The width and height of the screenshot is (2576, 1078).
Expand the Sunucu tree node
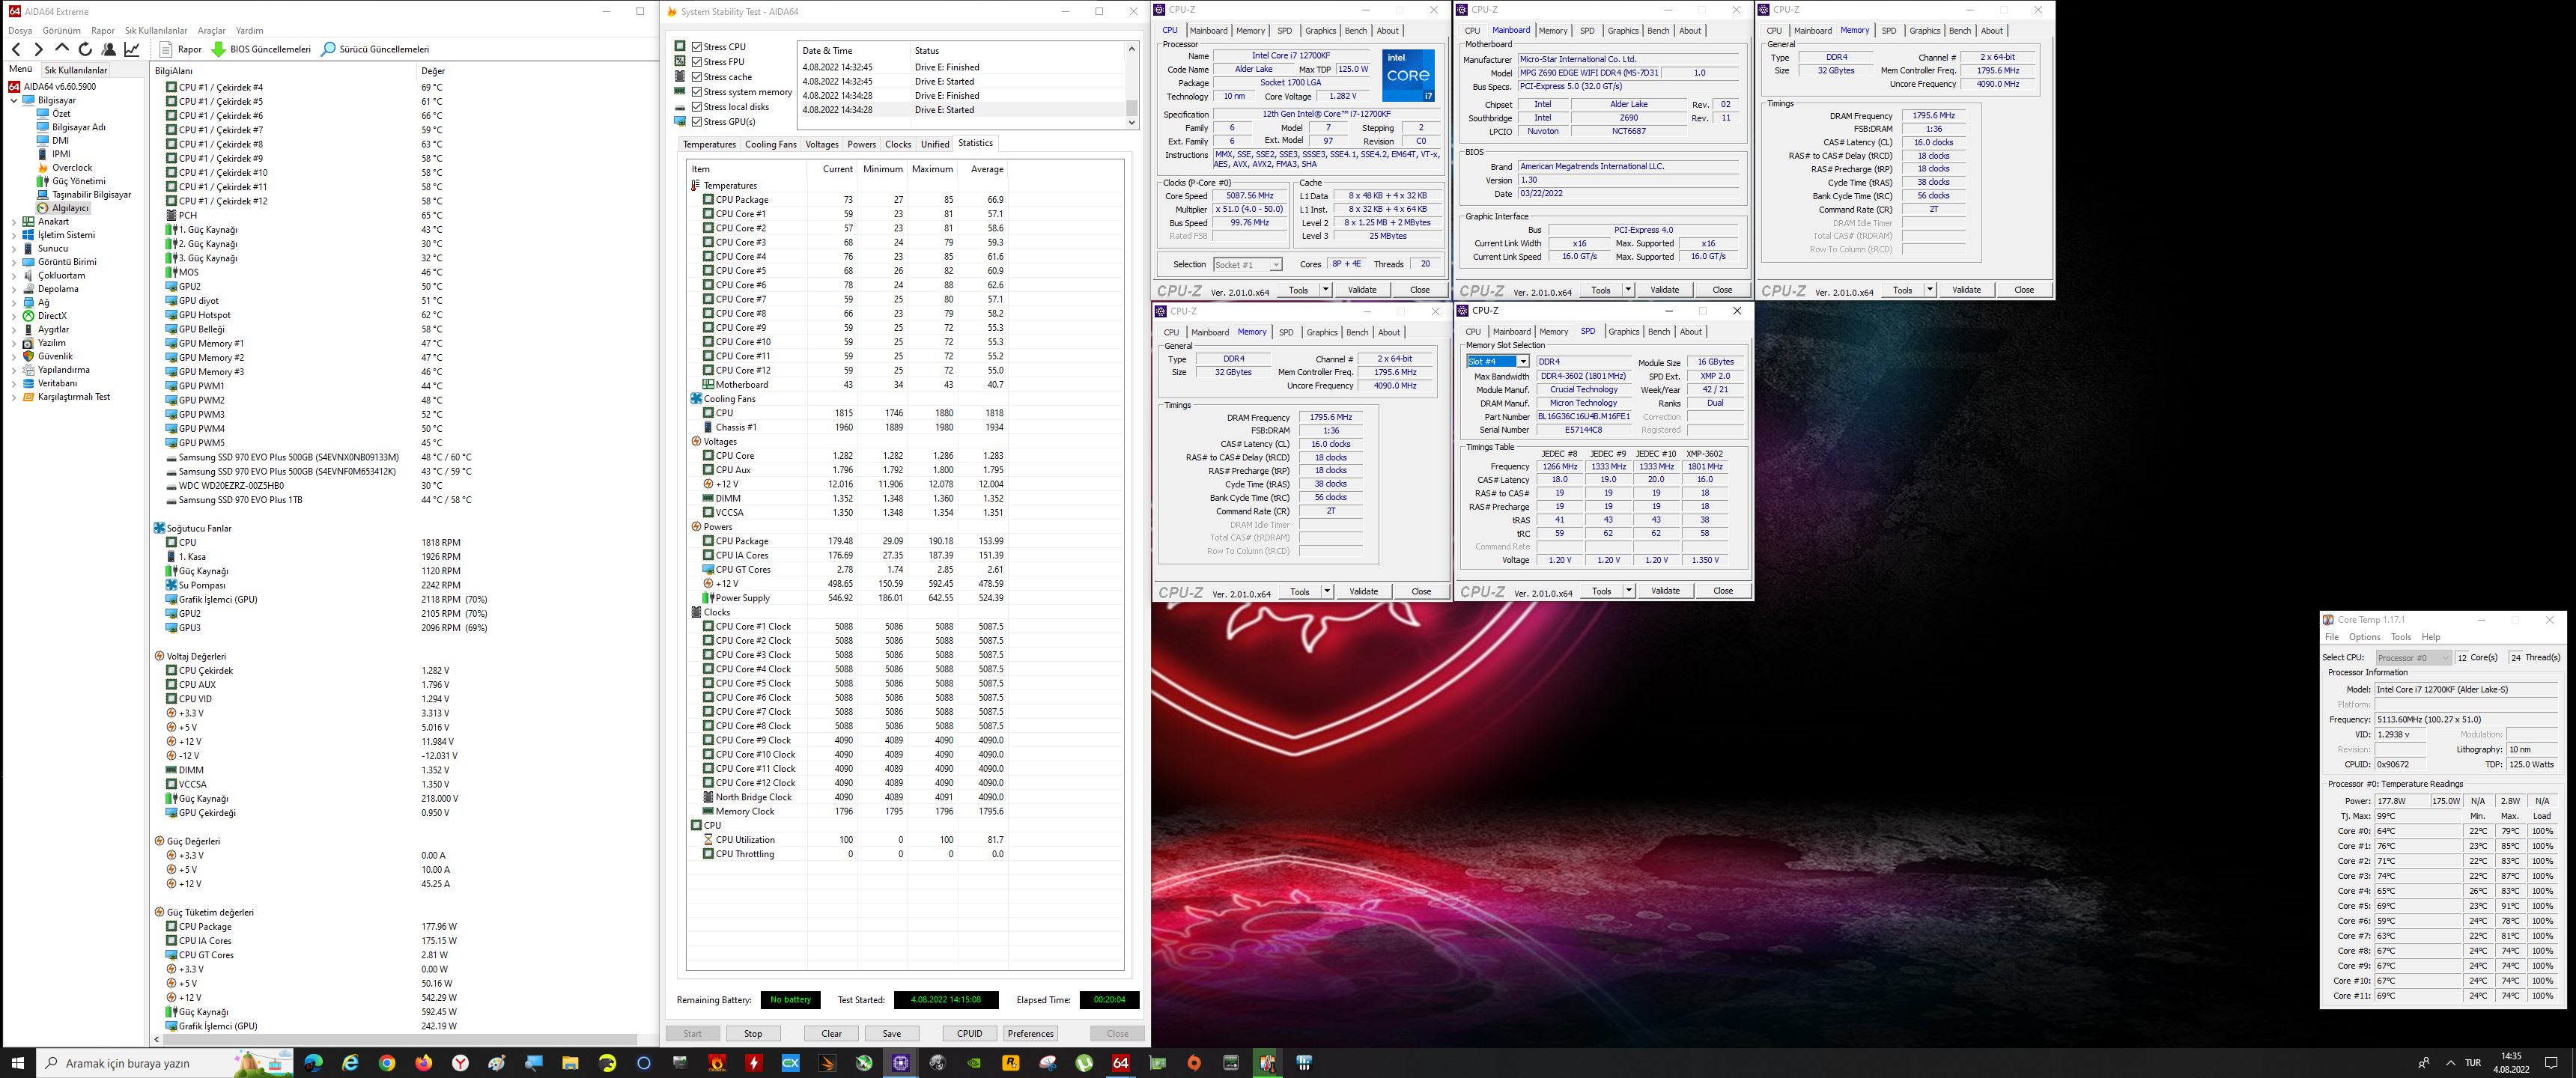point(14,249)
